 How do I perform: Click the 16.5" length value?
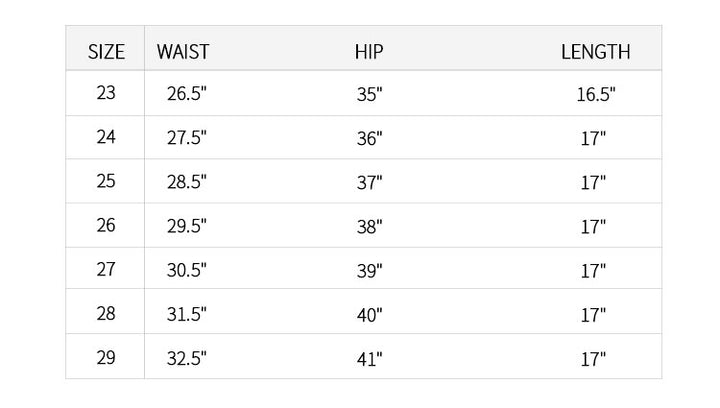596,95
